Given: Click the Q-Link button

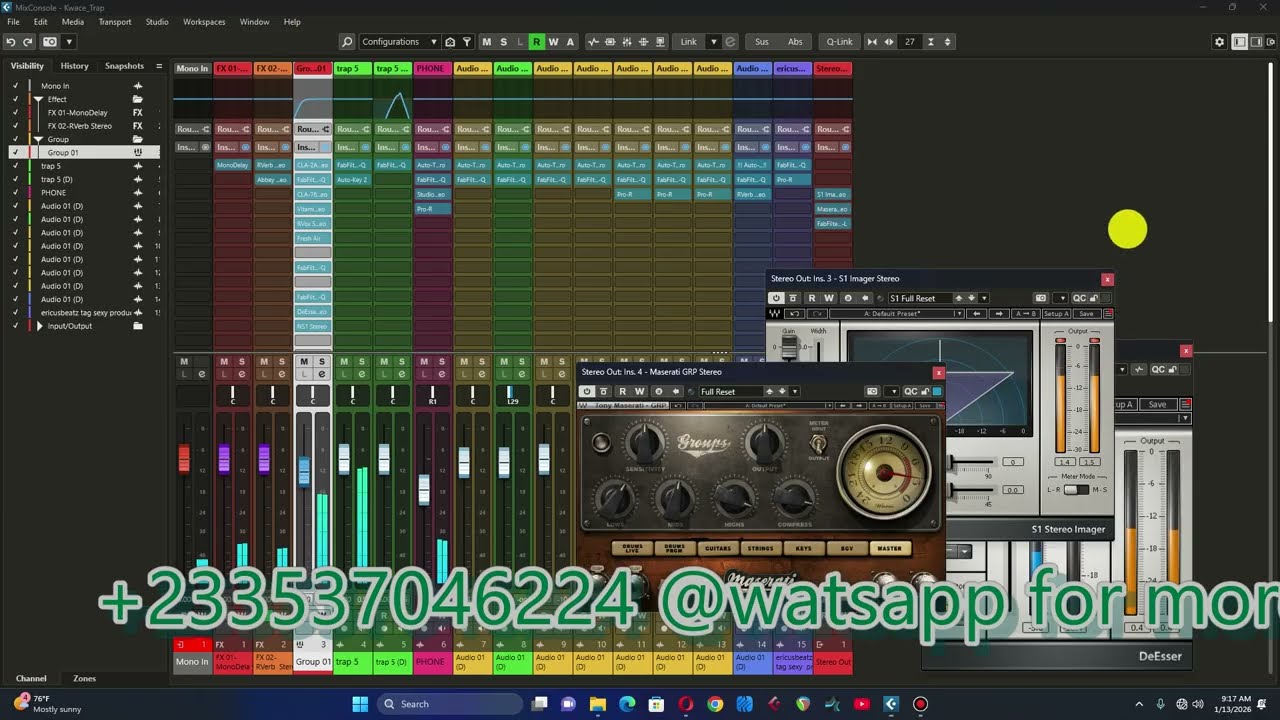Looking at the screenshot, I should pyautogui.click(x=839, y=42).
